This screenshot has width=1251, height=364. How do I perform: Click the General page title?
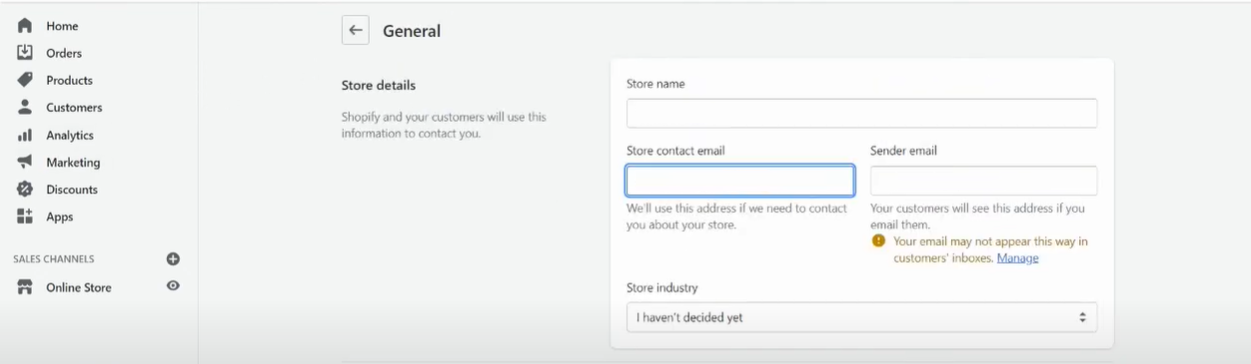(412, 31)
